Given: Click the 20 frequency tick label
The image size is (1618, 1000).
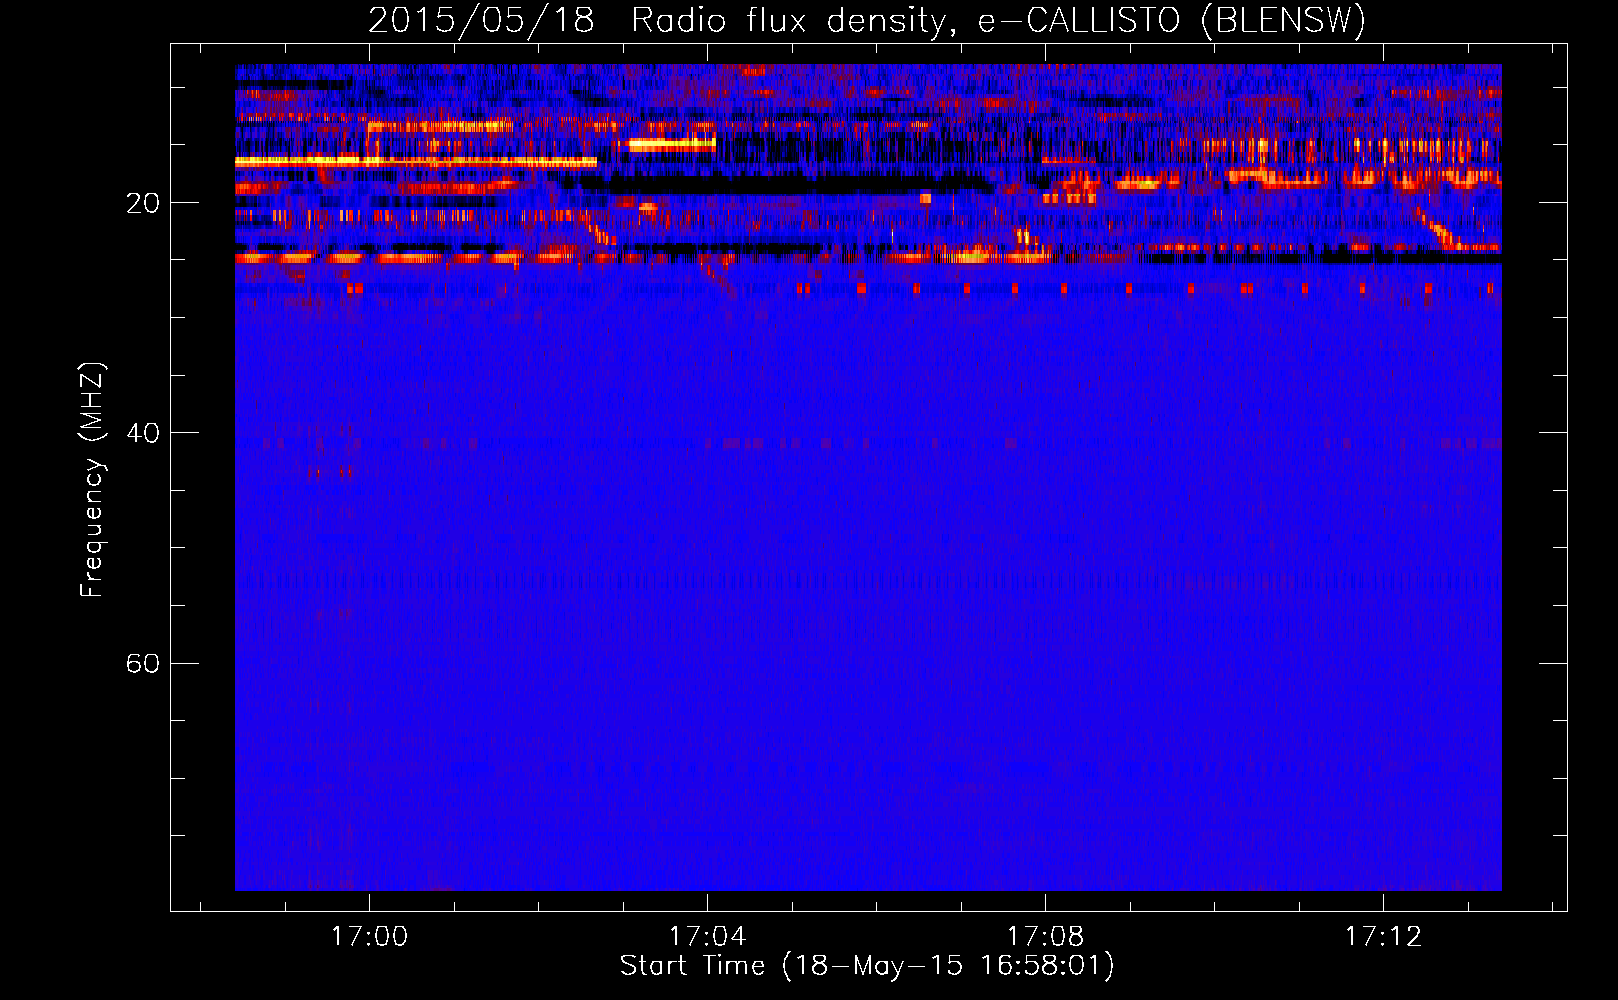Looking at the screenshot, I should tap(142, 203).
